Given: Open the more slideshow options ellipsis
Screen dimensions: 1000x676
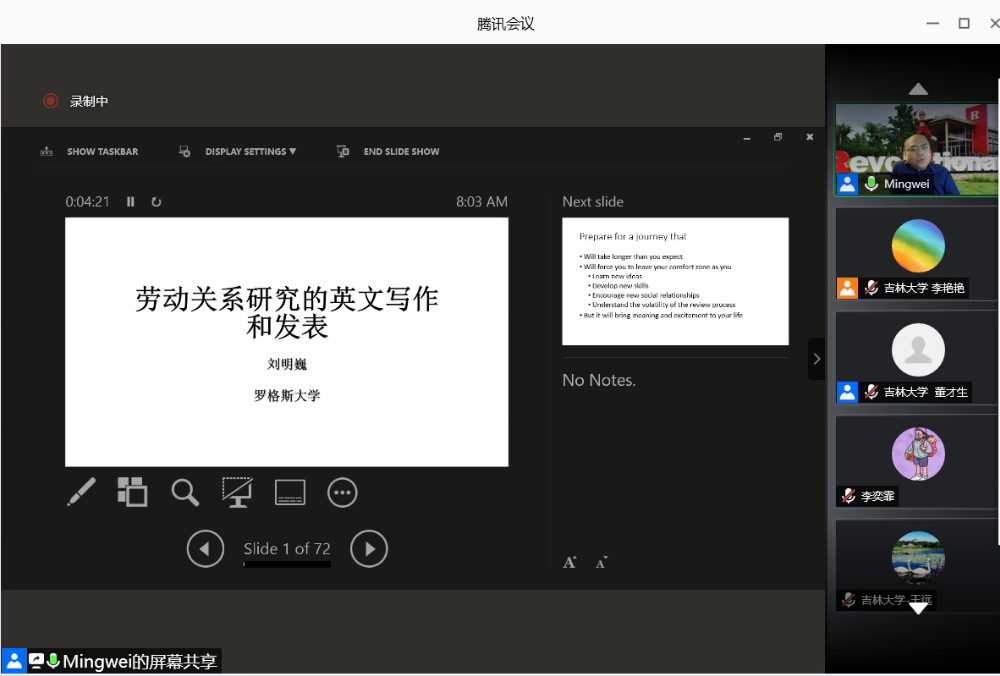Looking at the screenshot, I should point(342,492).
